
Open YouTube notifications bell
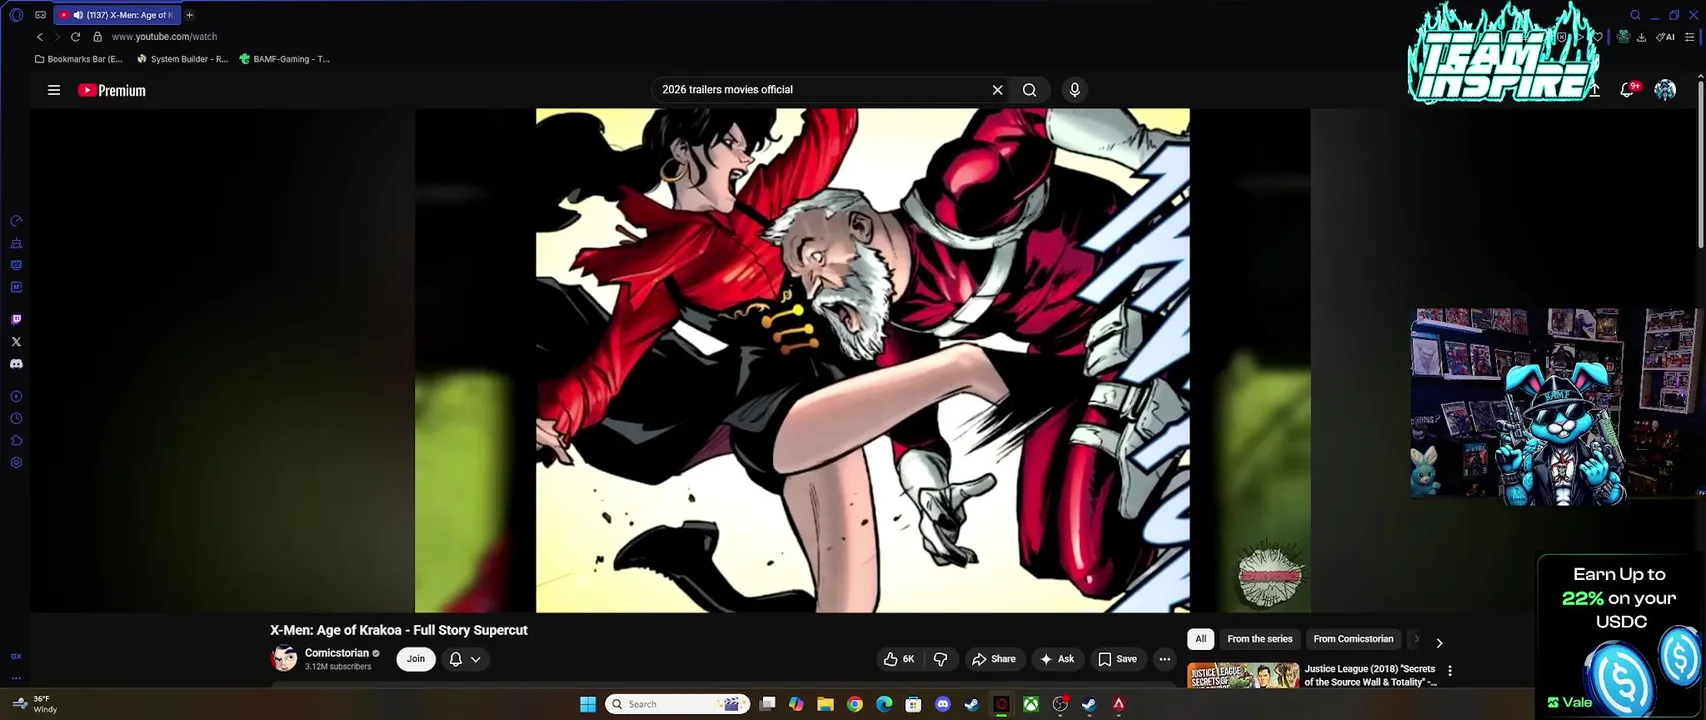[x=1628, y=90]
